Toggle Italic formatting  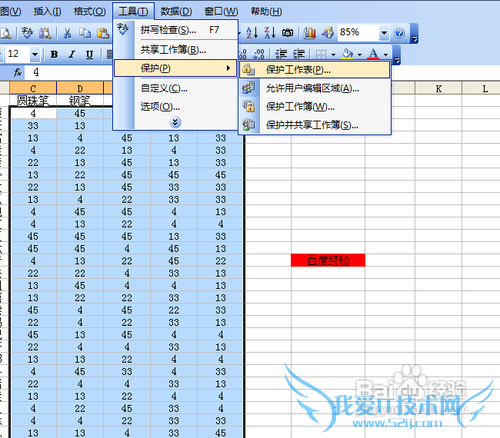pos(72,54)
